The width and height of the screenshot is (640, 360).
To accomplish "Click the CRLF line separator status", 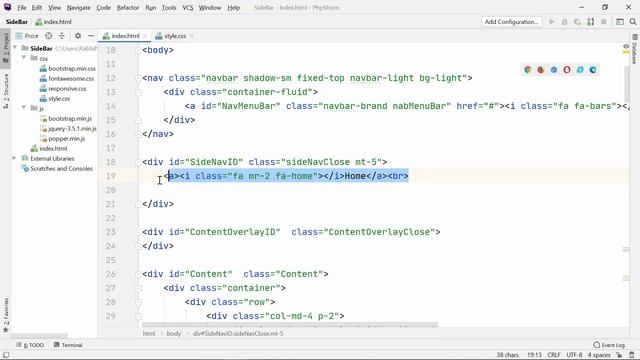I will tap(554, 355).
